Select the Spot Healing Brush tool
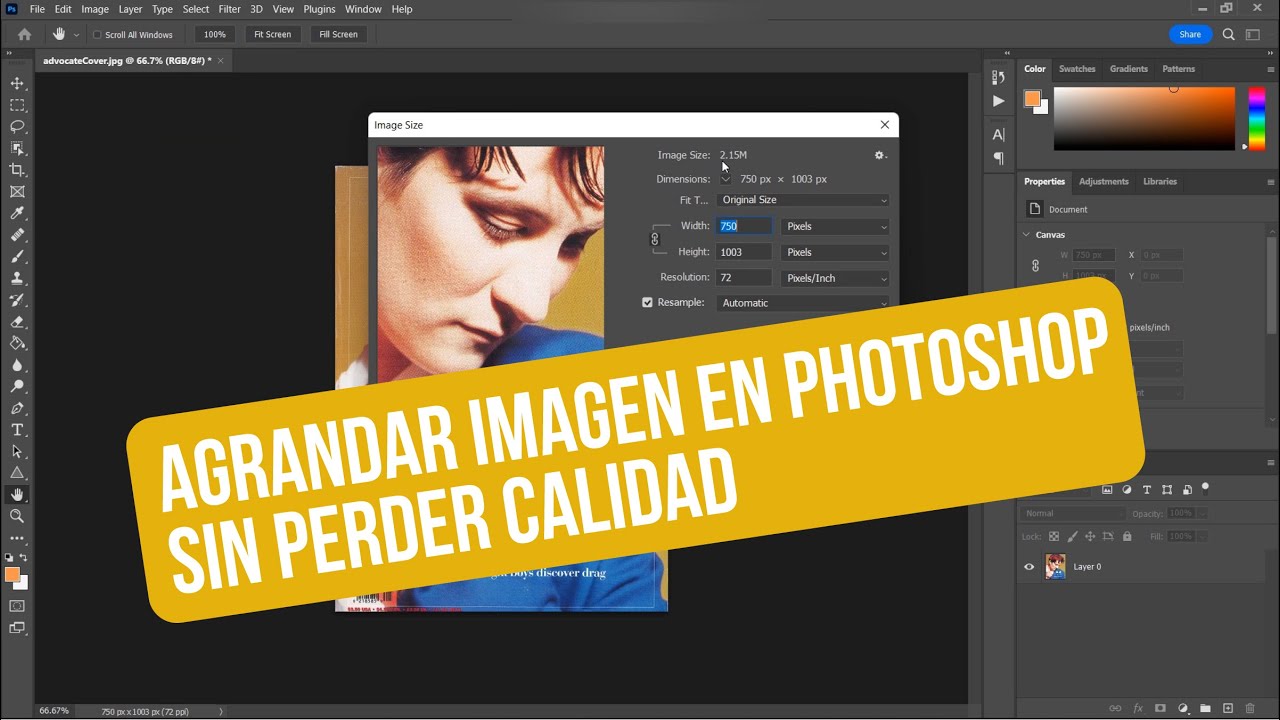Image resolution: width=1280 pixels, height=720 pixels. (17, 235)
